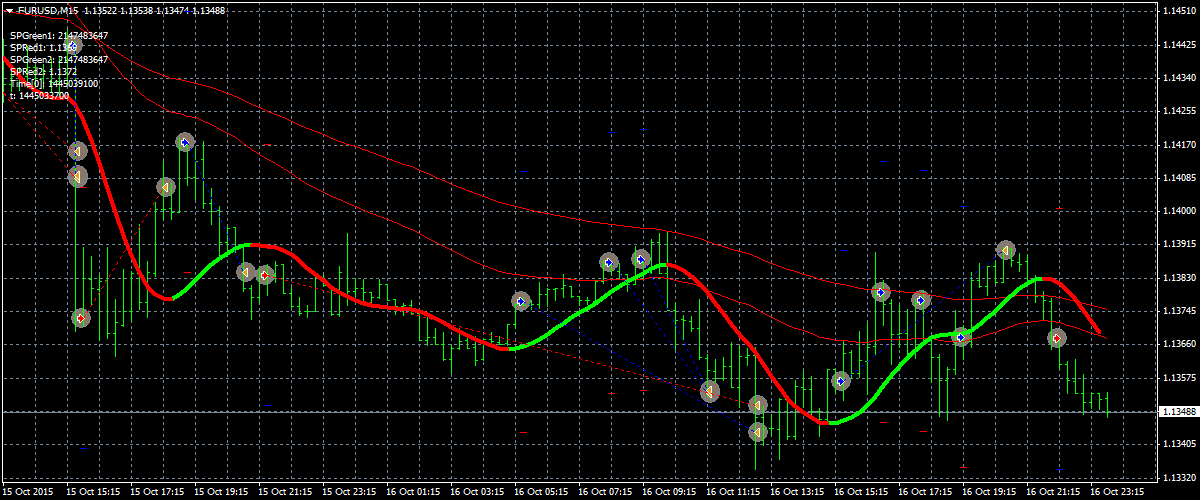
Task: Click the 16 Oct 23:15 time axis label
Action: coord(1118,492)
